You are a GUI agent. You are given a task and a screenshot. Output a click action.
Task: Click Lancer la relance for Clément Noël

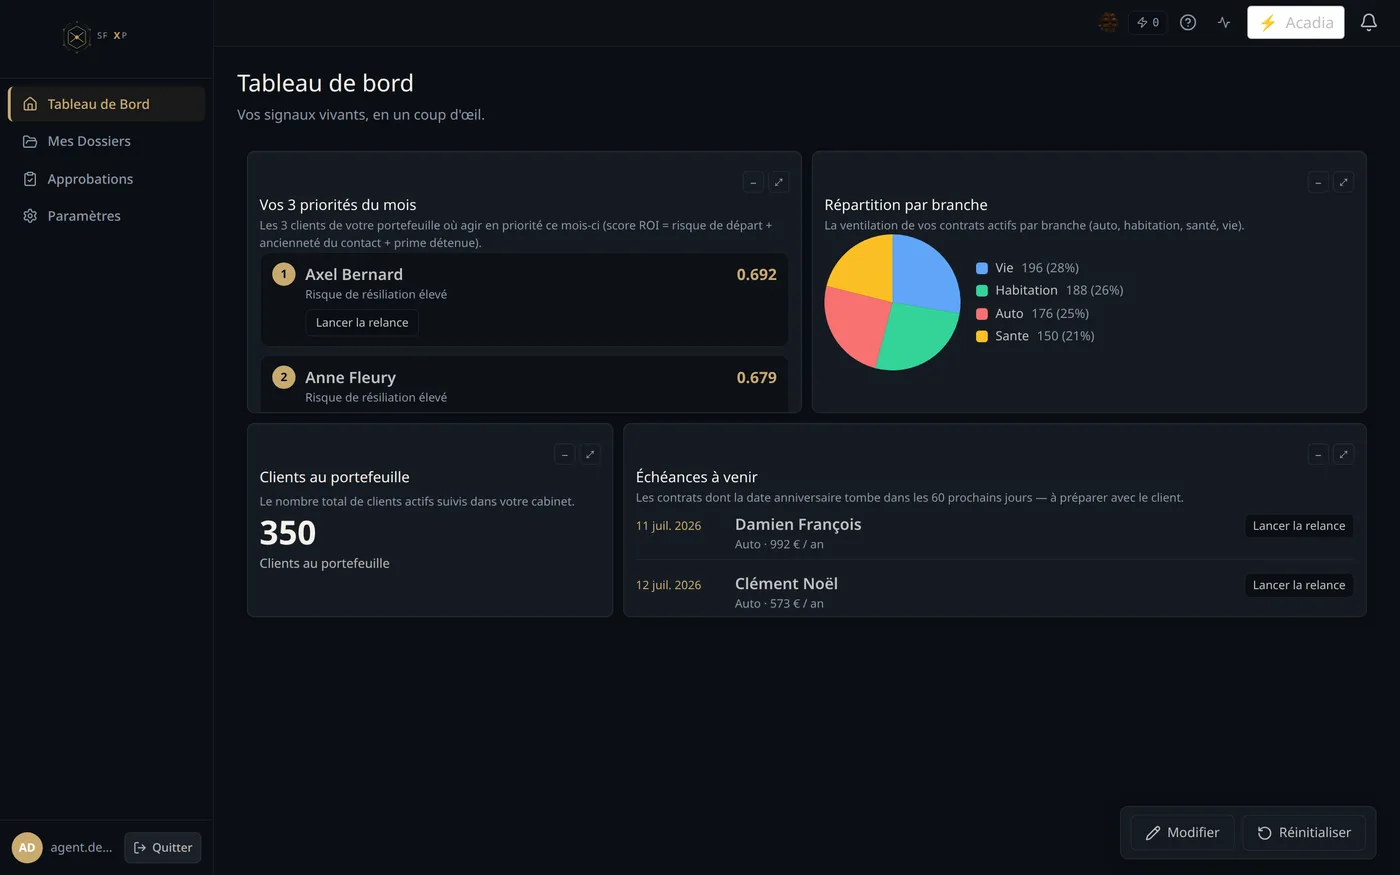(x=1298, y=585)
